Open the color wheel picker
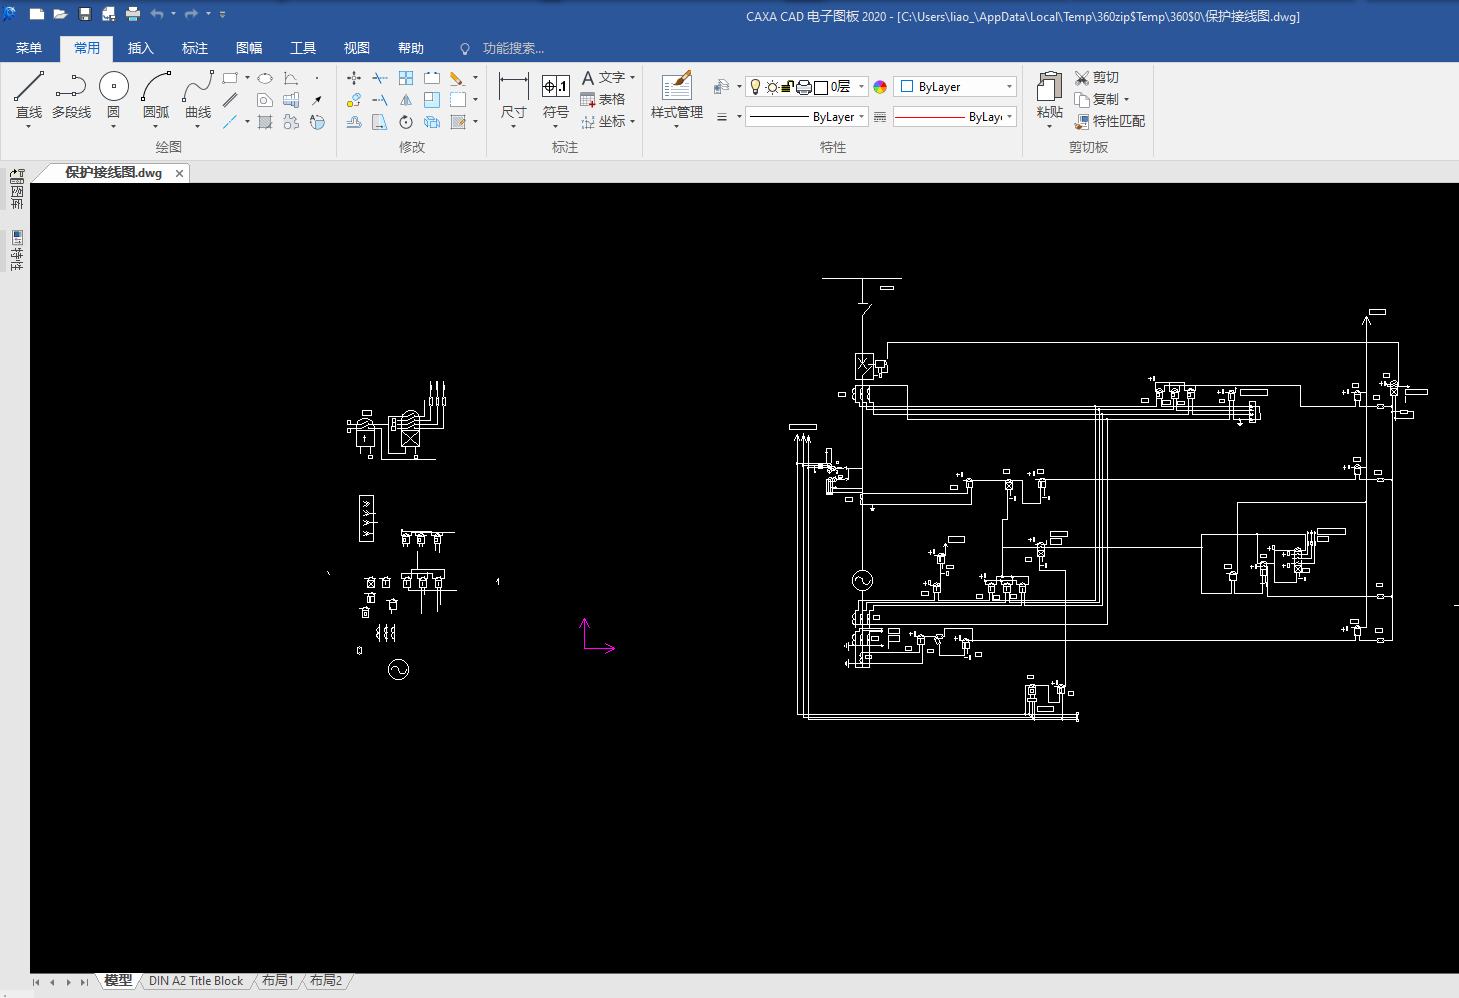This screenshot has height=998, width=1459. 880,87
